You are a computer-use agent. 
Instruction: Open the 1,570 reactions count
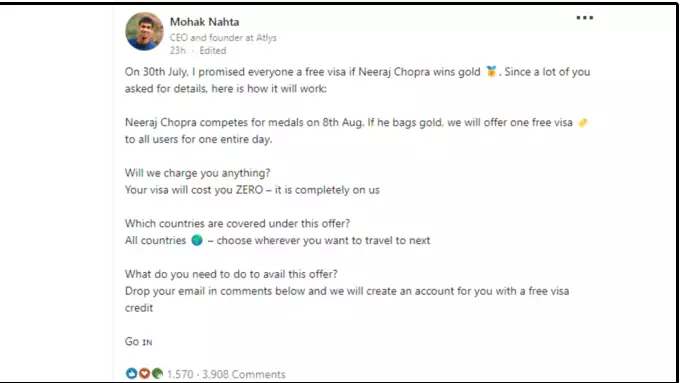click(180, 374)
